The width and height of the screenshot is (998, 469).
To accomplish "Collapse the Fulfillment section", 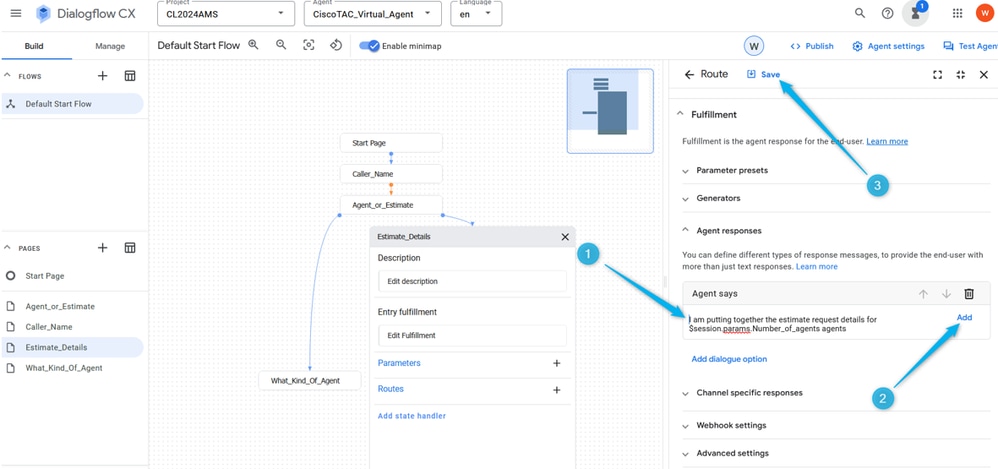I will click(x=678, y=115).
